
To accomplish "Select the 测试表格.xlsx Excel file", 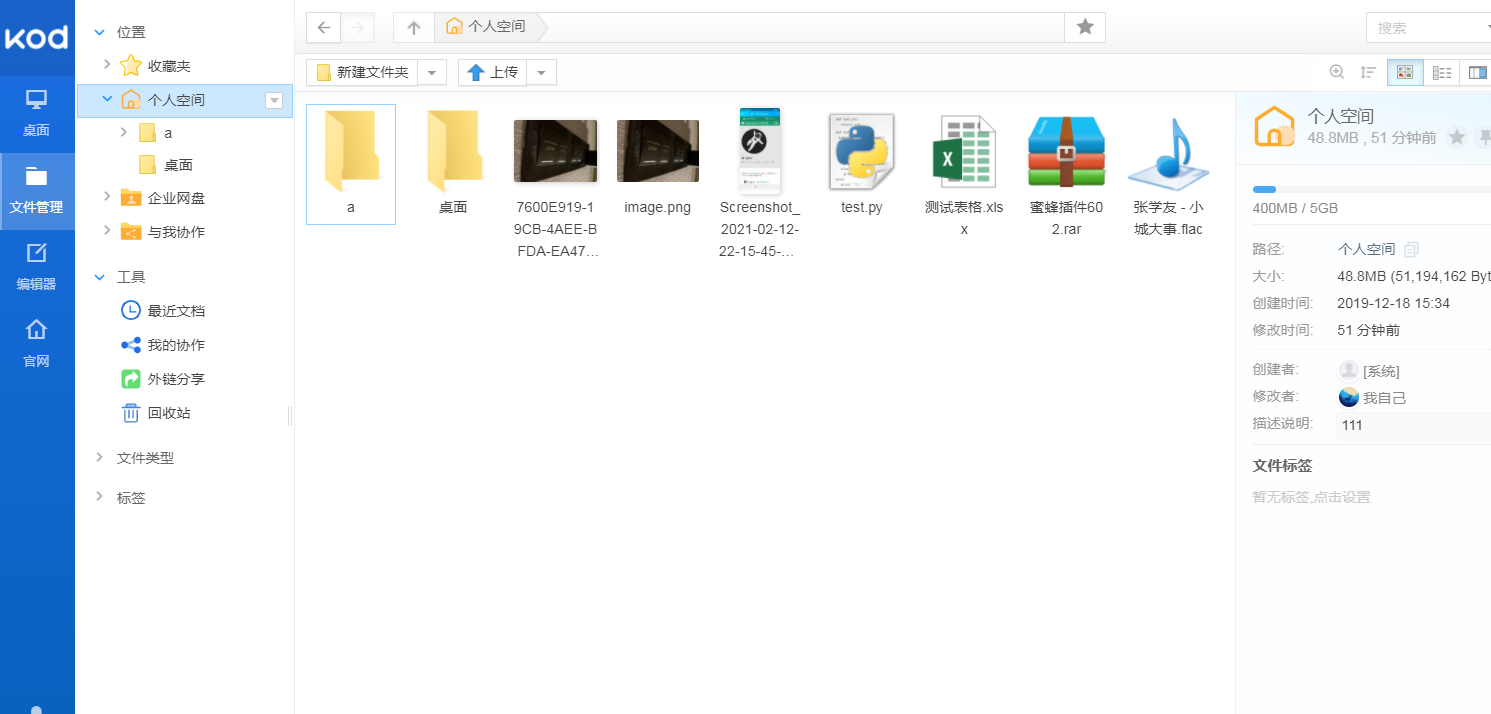I will (965, 174).
